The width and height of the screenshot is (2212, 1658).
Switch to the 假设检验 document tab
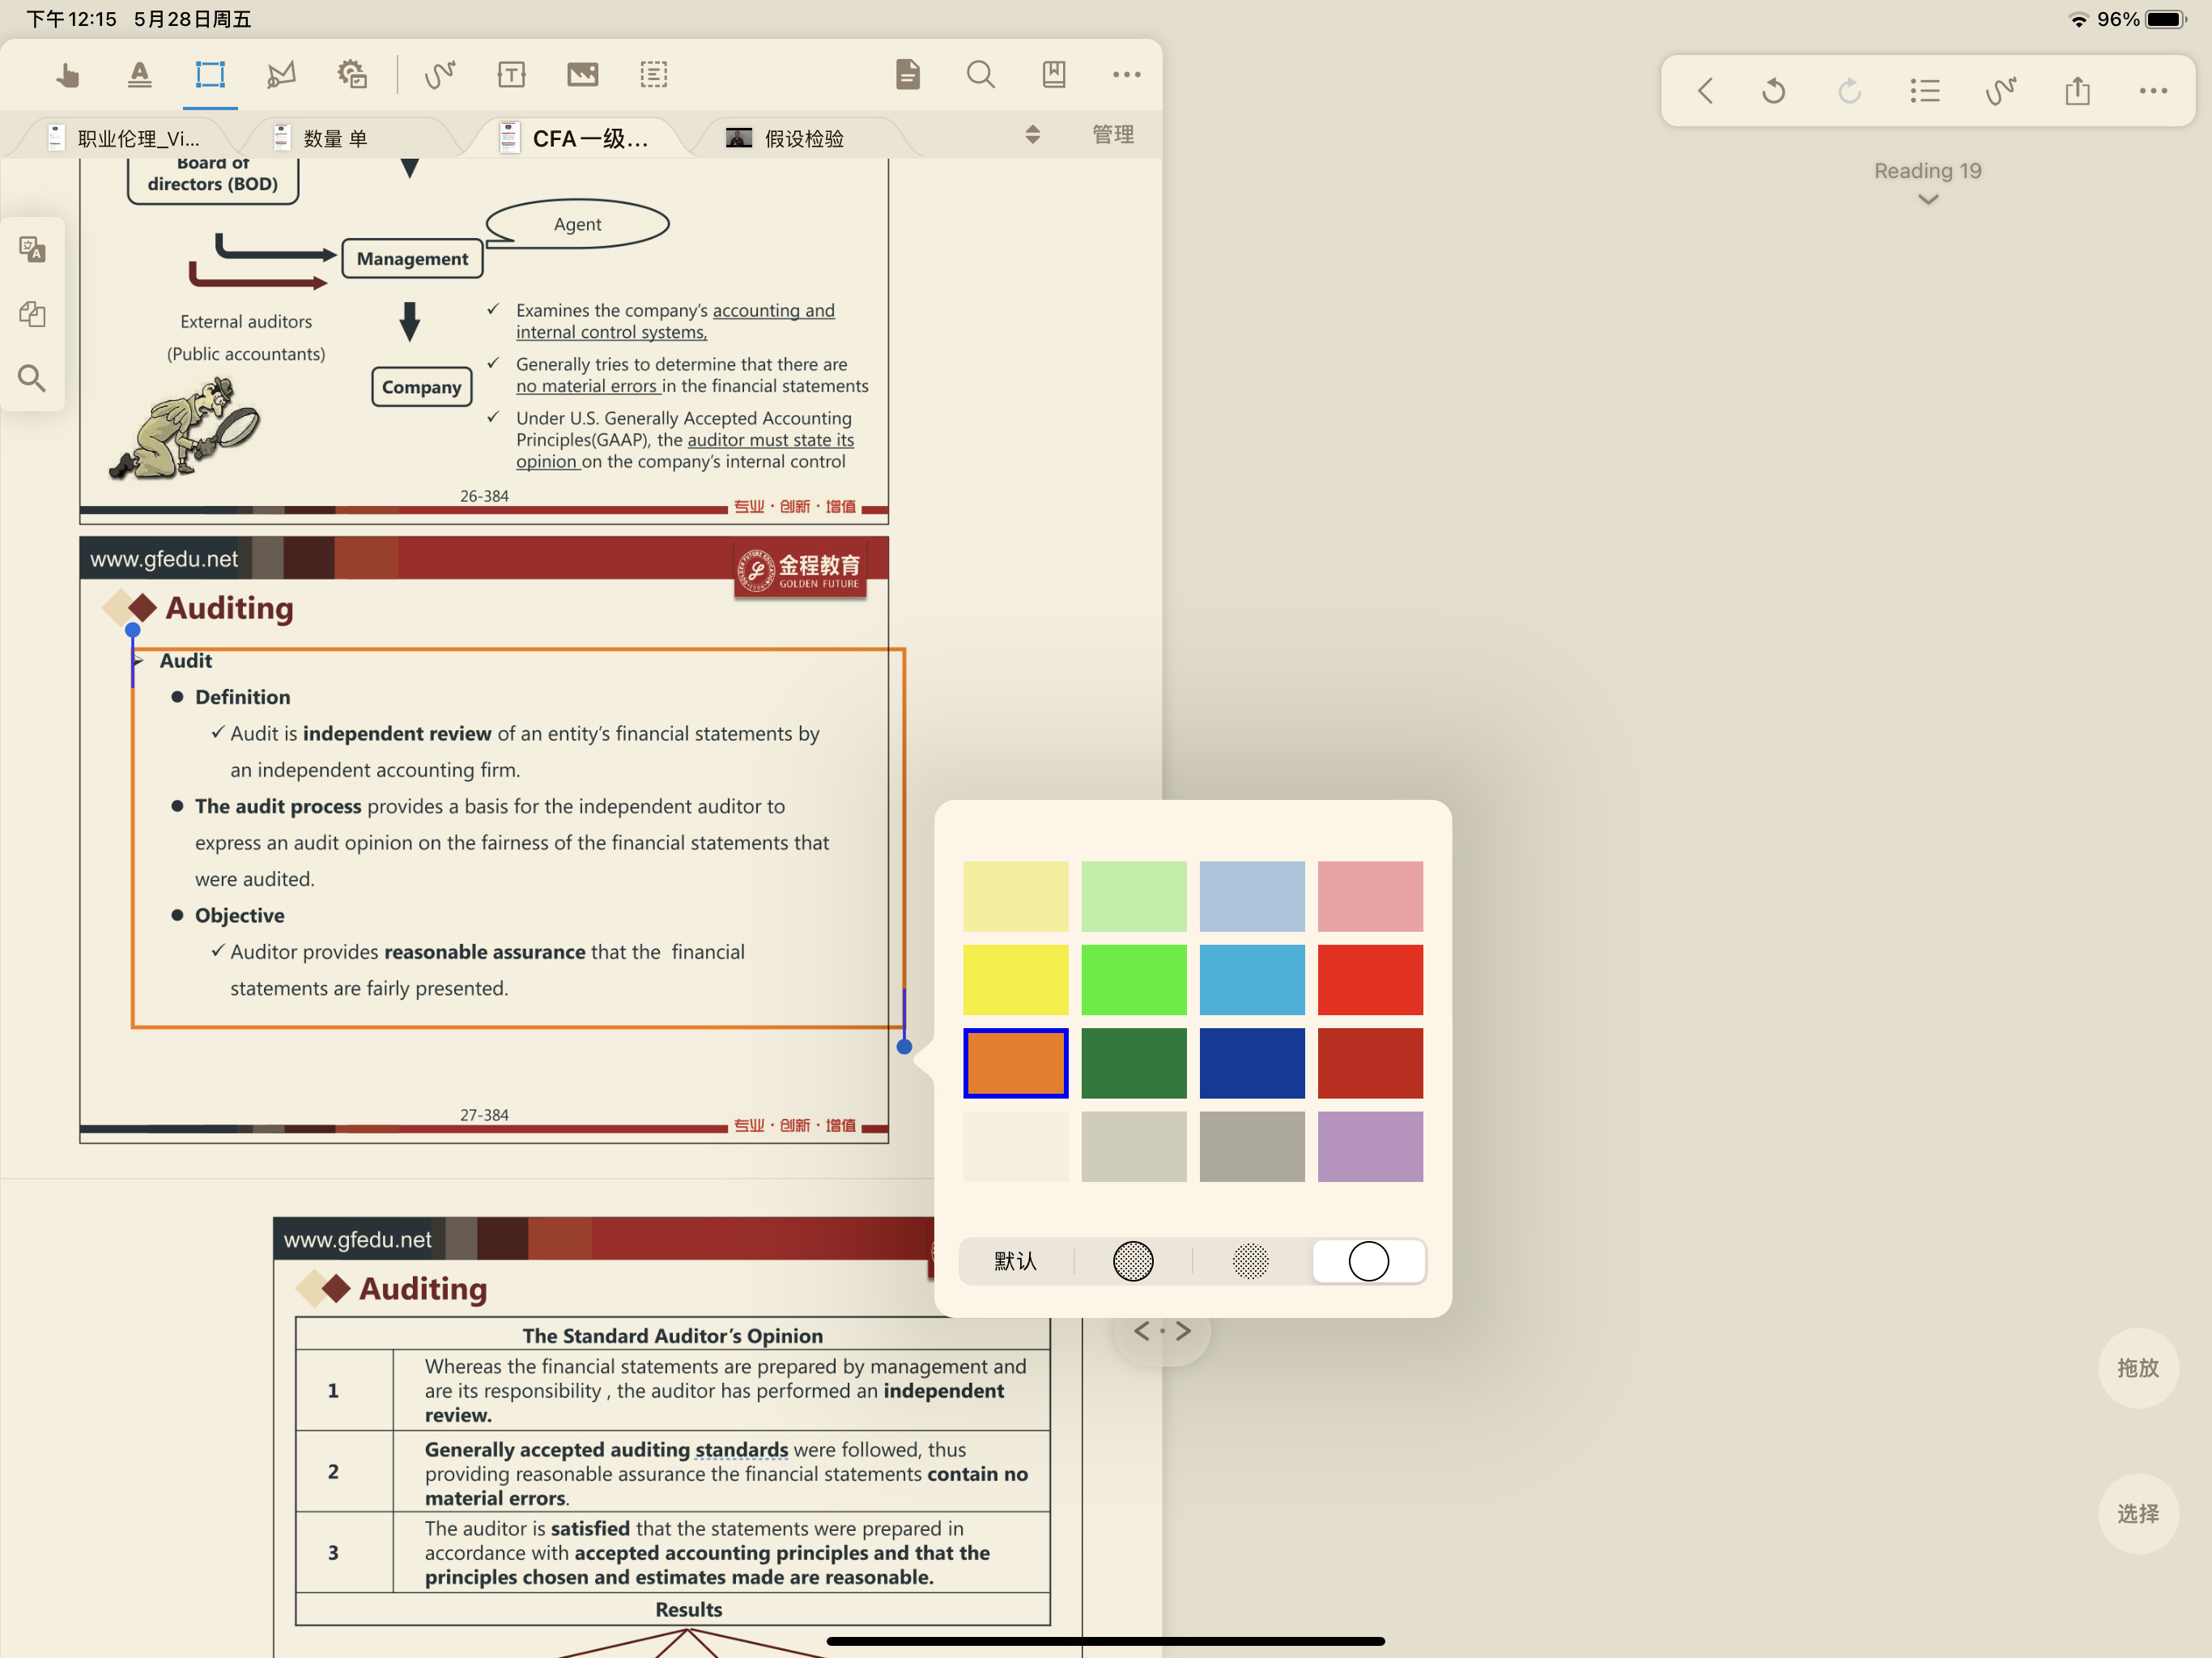tap(790, 138)
